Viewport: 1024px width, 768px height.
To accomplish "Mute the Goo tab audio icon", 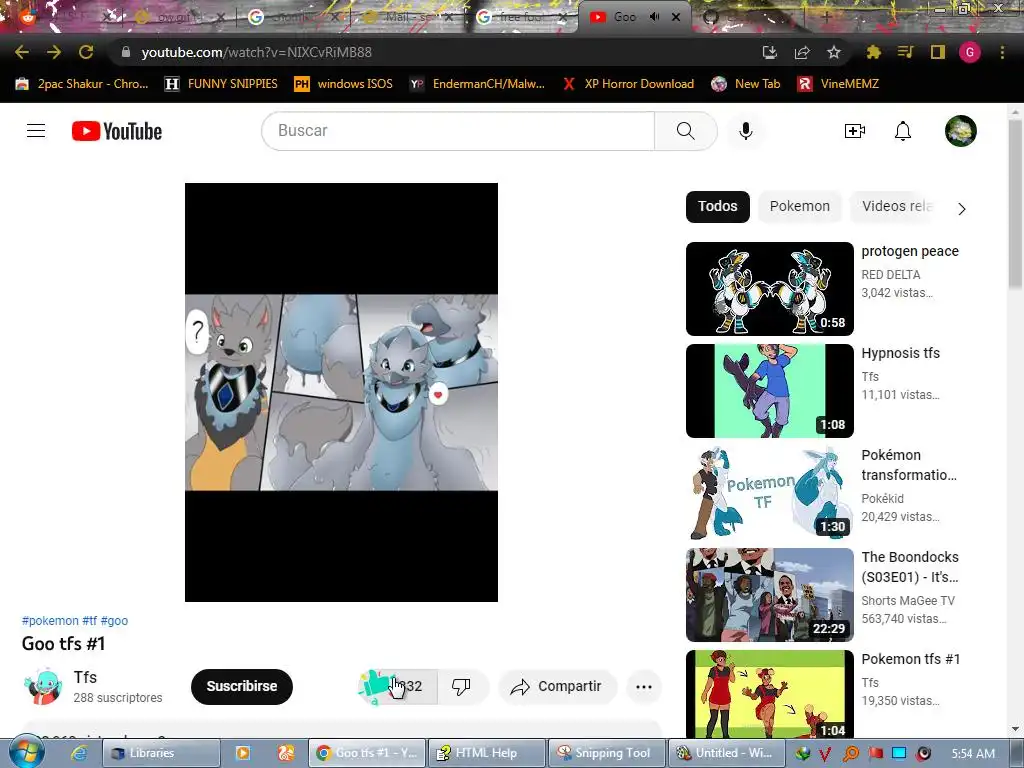I will [x=654, y=17].
